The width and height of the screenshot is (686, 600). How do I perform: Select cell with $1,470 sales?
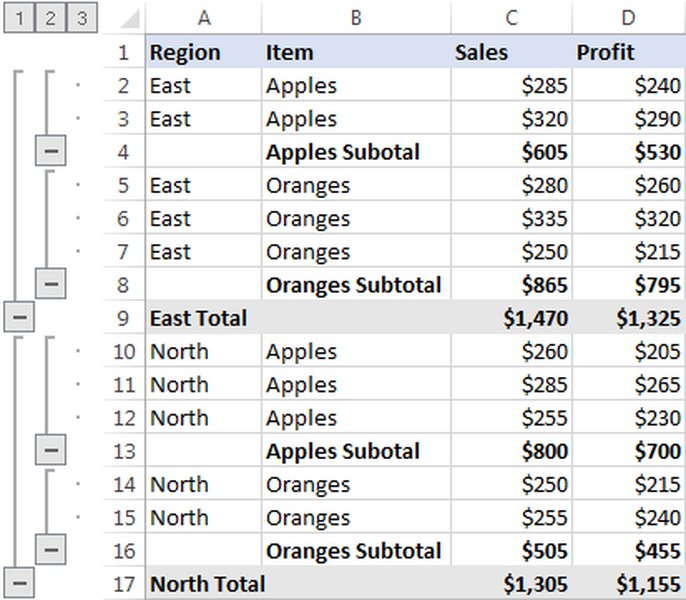click(511, 318)
